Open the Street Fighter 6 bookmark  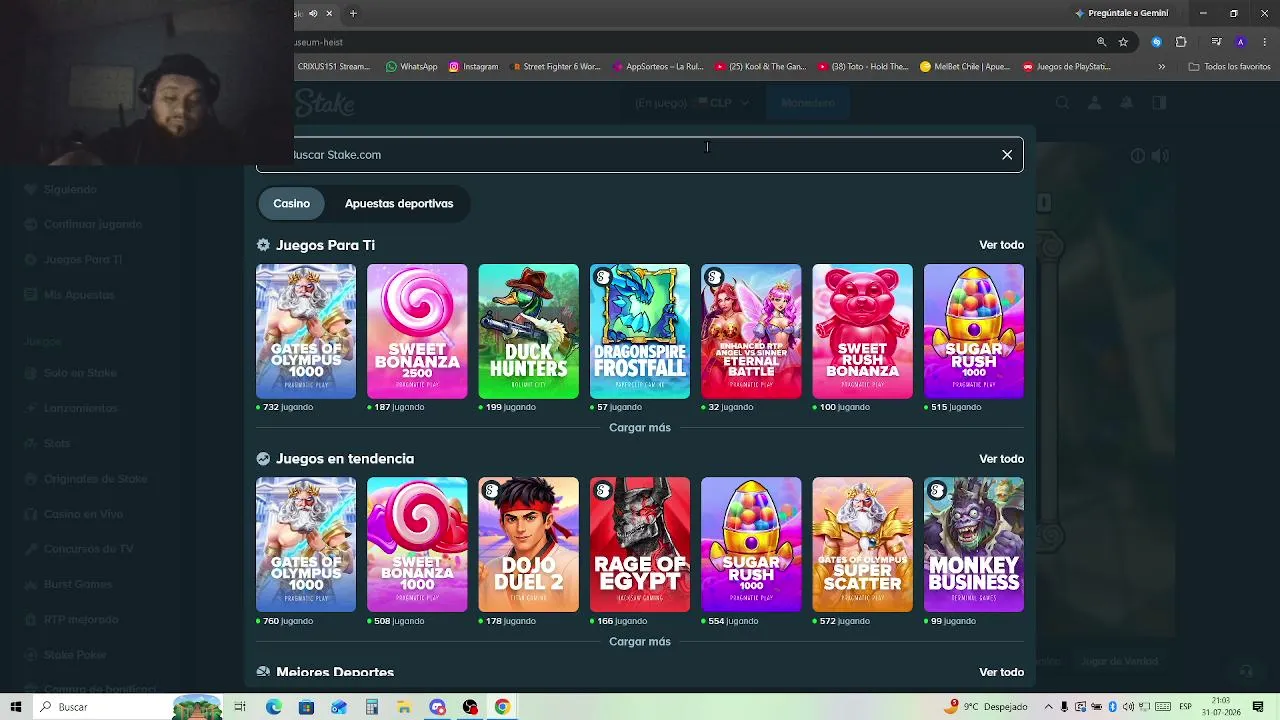pyautogui.click(x=555, y=67)
